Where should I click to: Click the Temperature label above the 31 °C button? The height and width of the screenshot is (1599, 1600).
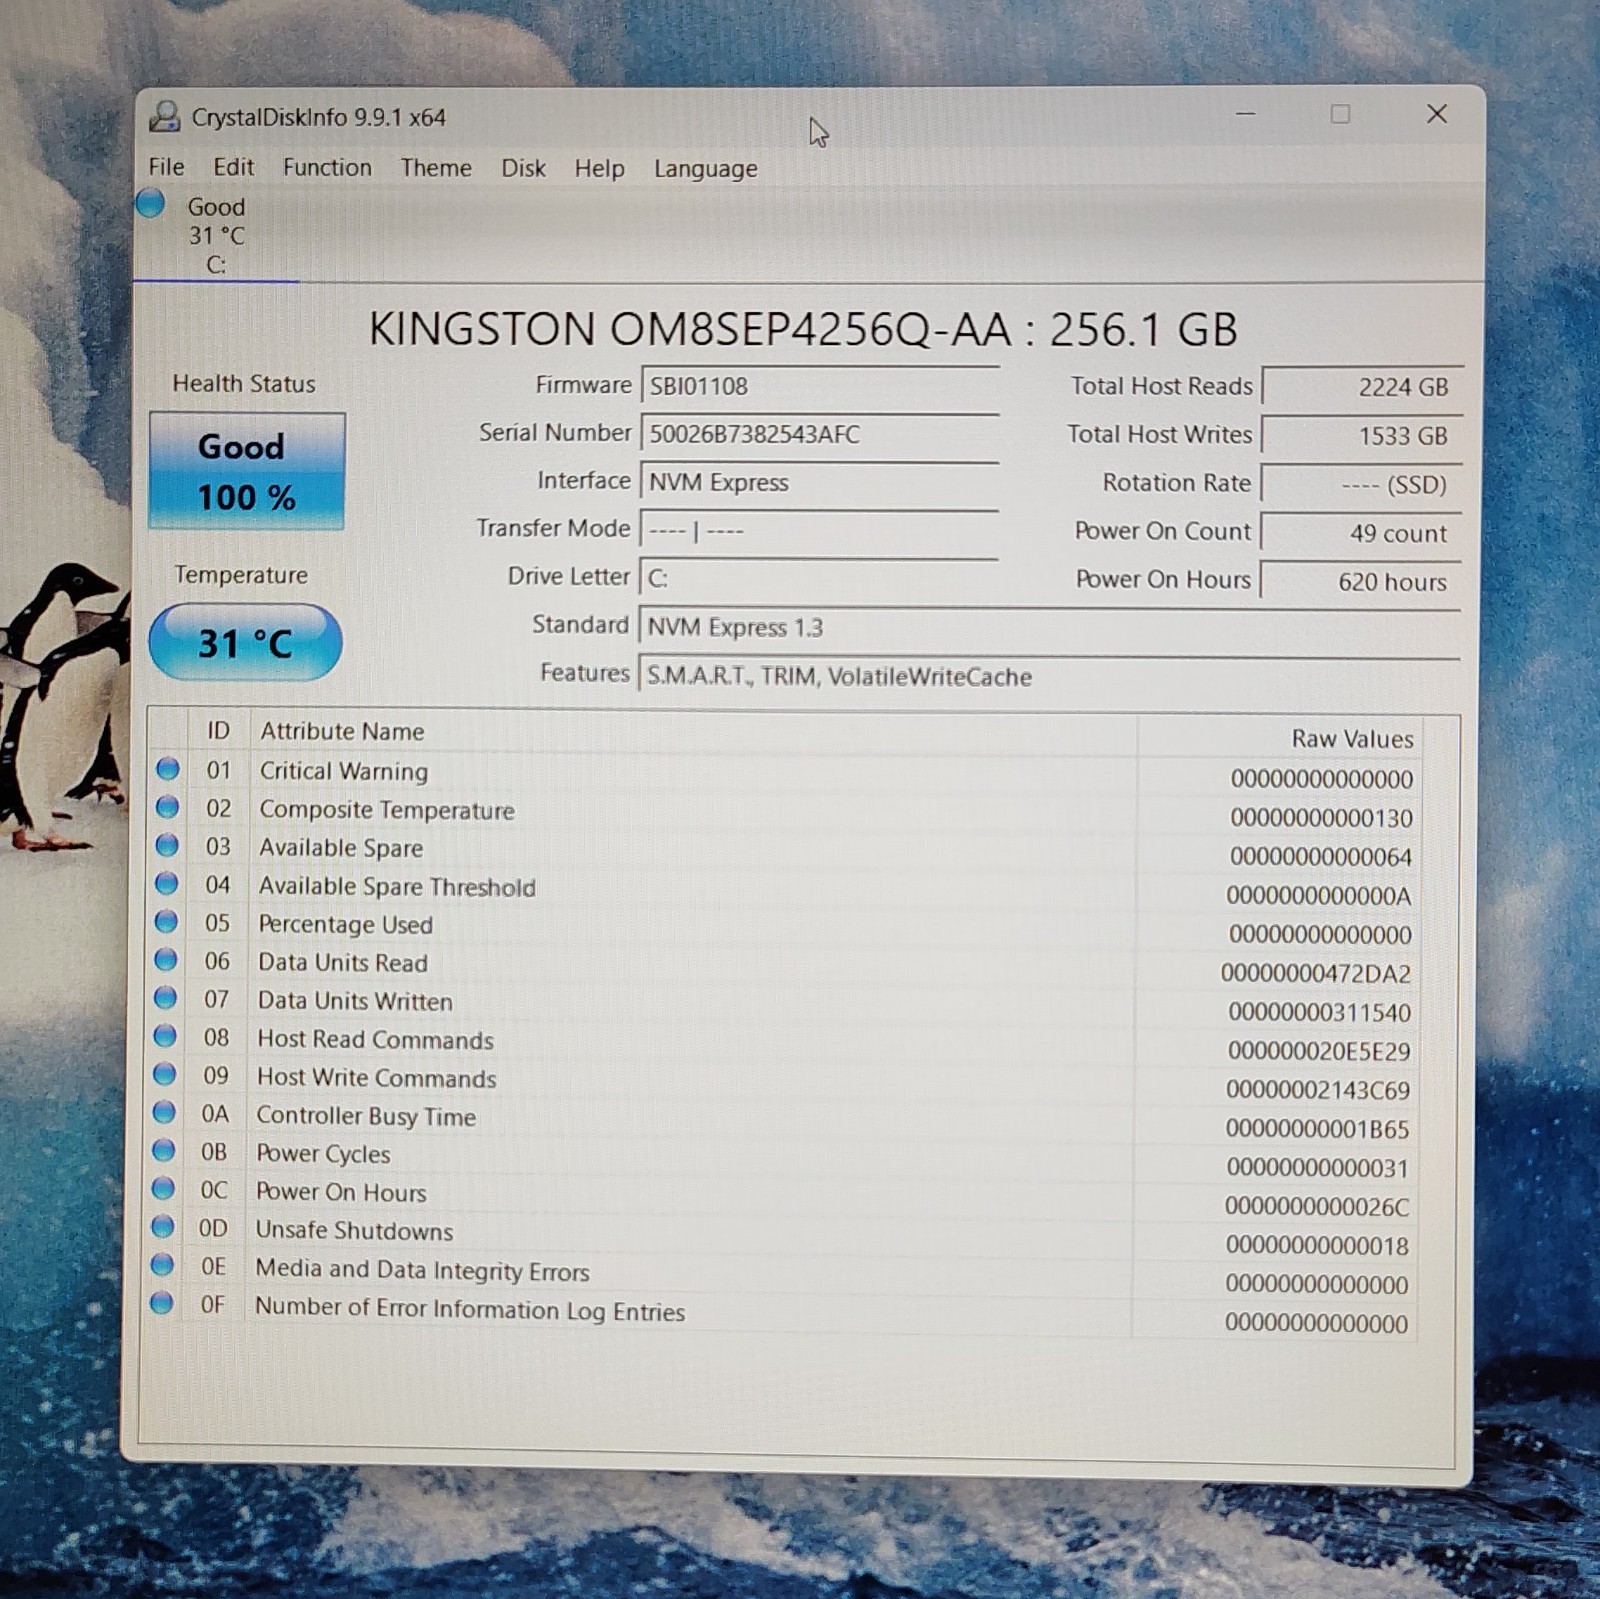pyautogui.click(x=241, y=575)
